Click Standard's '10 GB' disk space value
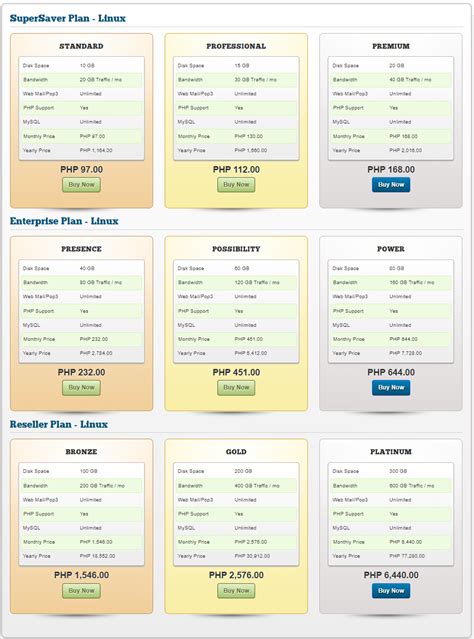474x639 pixels. (x=87, y=66)
